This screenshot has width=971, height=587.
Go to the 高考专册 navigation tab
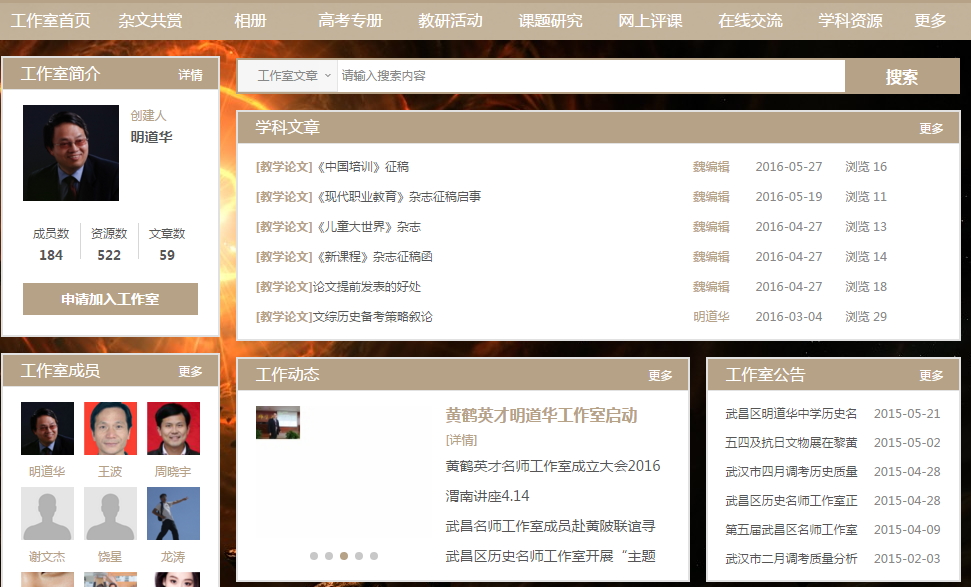[x=350, y=20]
